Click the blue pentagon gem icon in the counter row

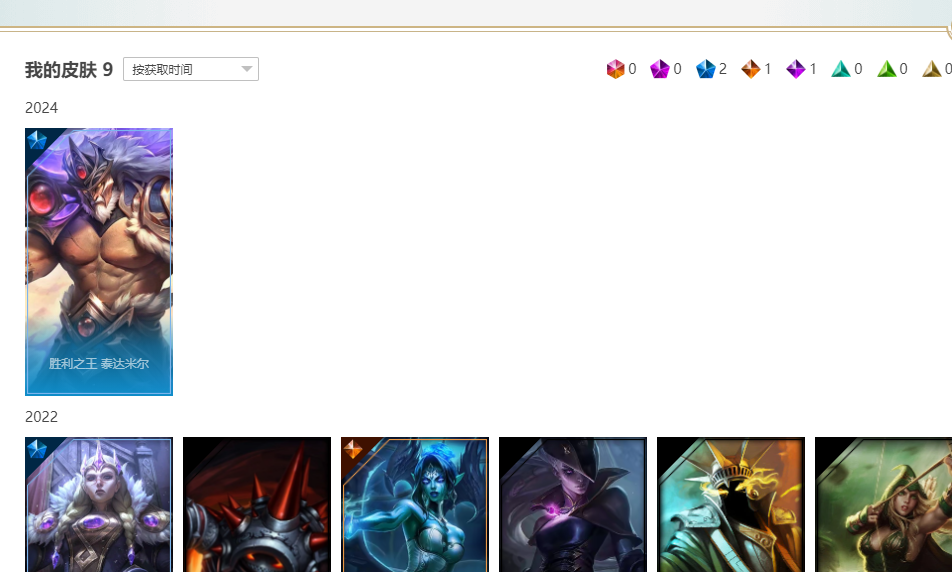(706, 69)
